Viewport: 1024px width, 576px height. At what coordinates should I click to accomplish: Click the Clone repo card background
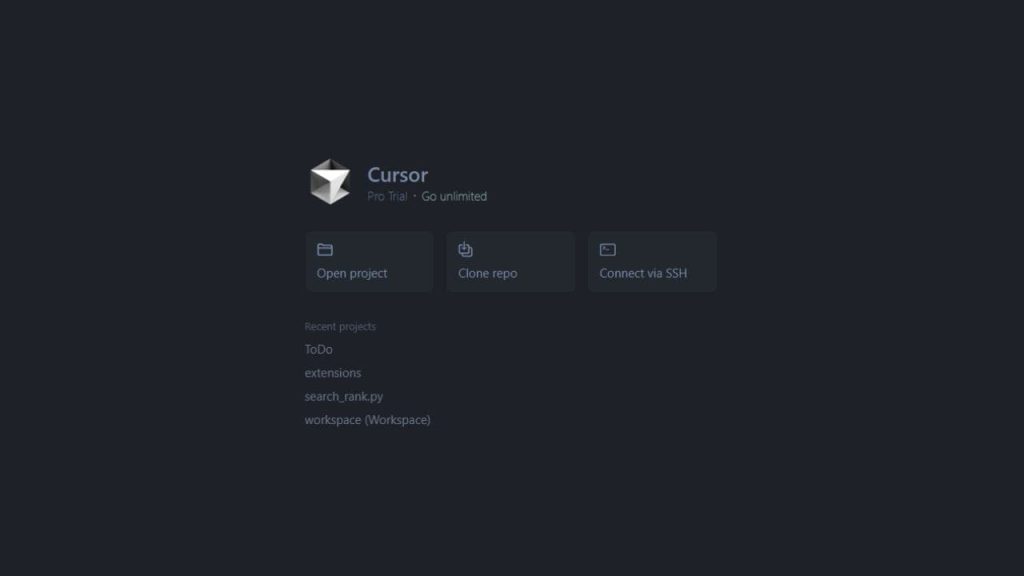pyautogui.click(x=511, y=261)
